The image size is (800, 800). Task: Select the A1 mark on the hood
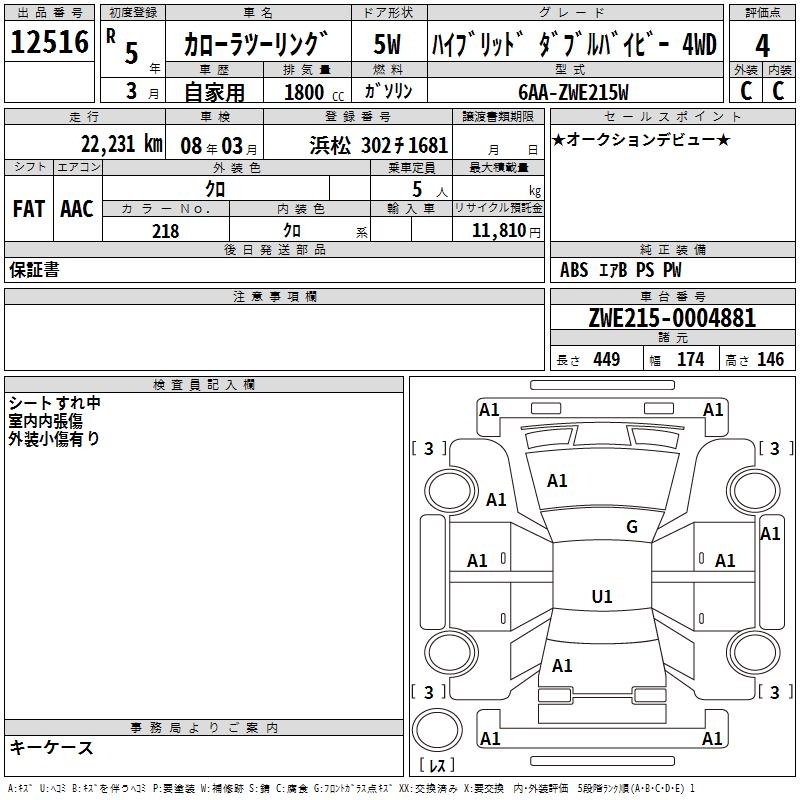point(557,481)
